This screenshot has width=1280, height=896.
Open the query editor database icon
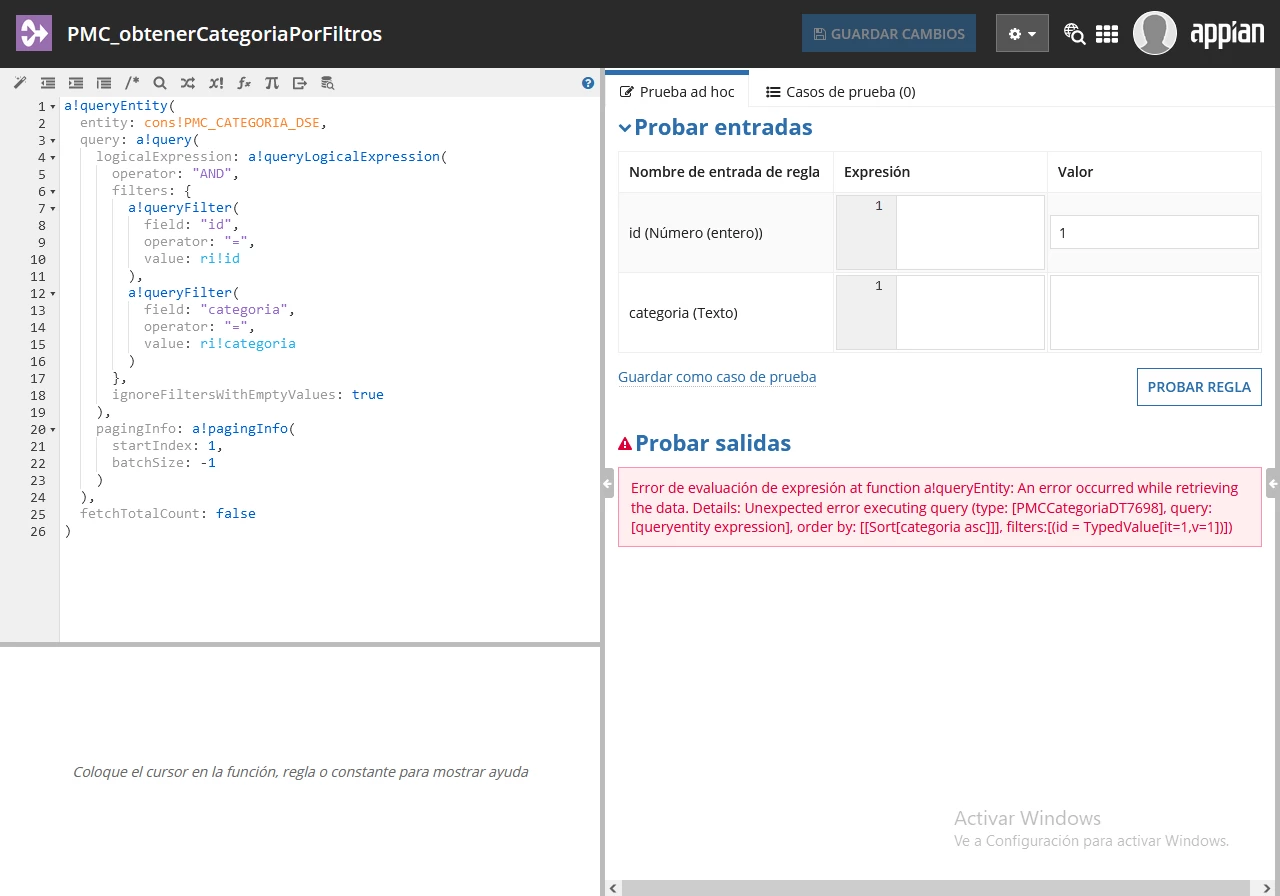coord(327,83)
